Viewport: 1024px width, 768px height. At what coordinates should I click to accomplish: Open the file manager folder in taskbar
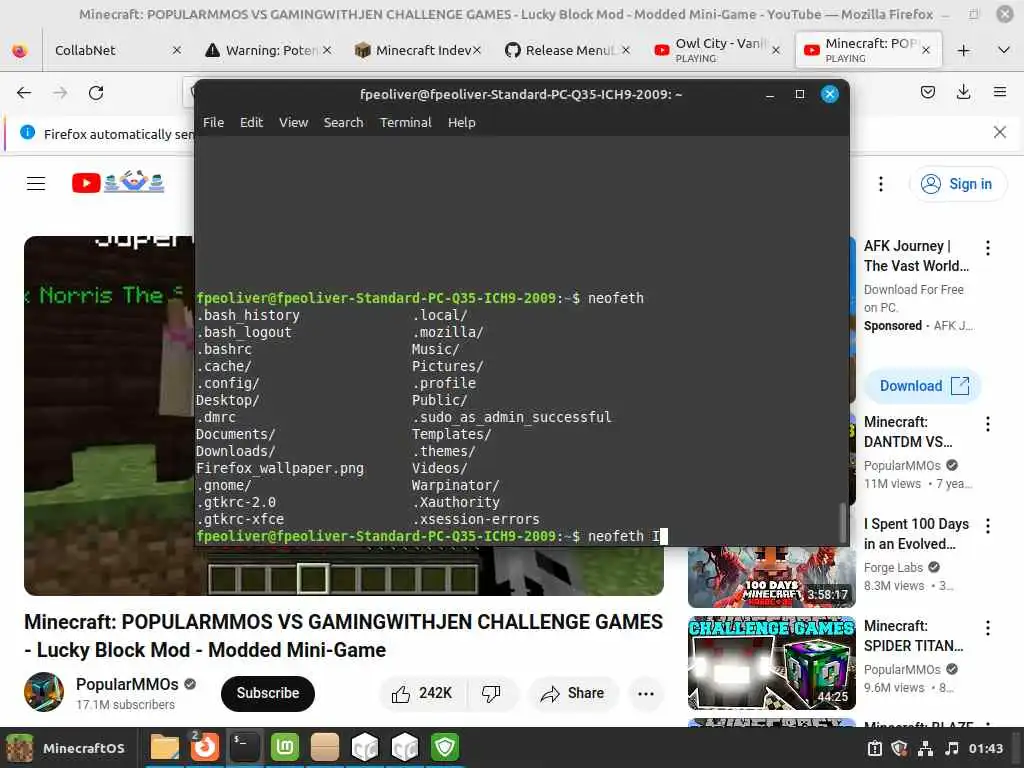pos(165,747)
